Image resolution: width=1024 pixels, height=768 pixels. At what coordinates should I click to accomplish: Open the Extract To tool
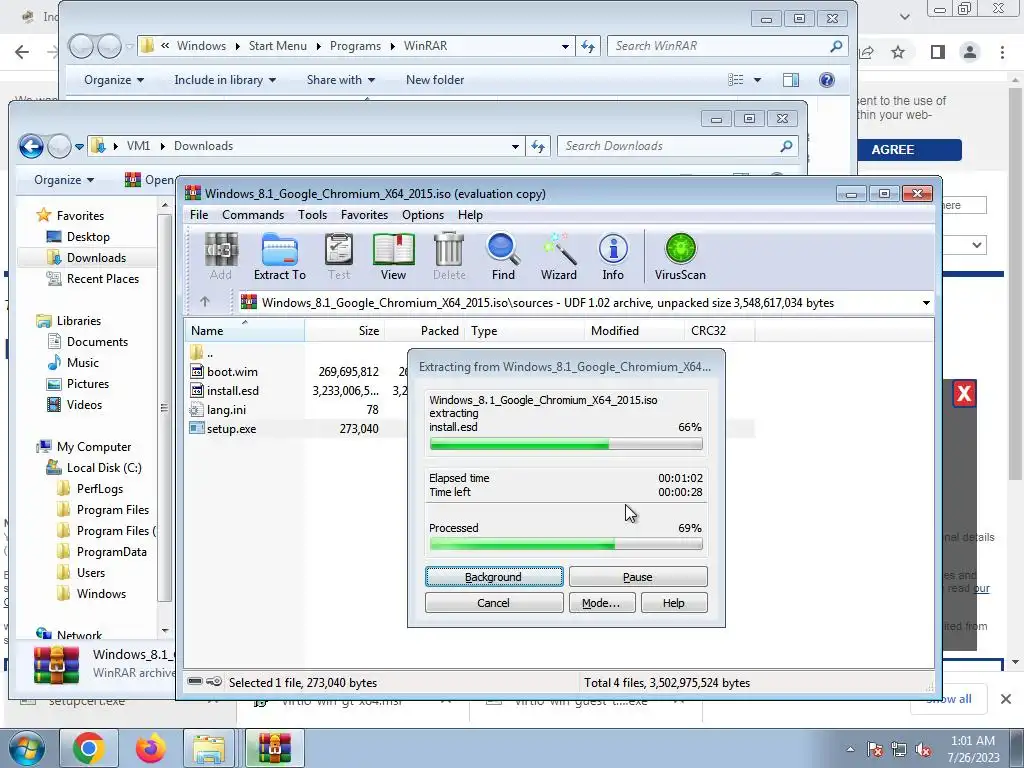[x=280, y=256]
